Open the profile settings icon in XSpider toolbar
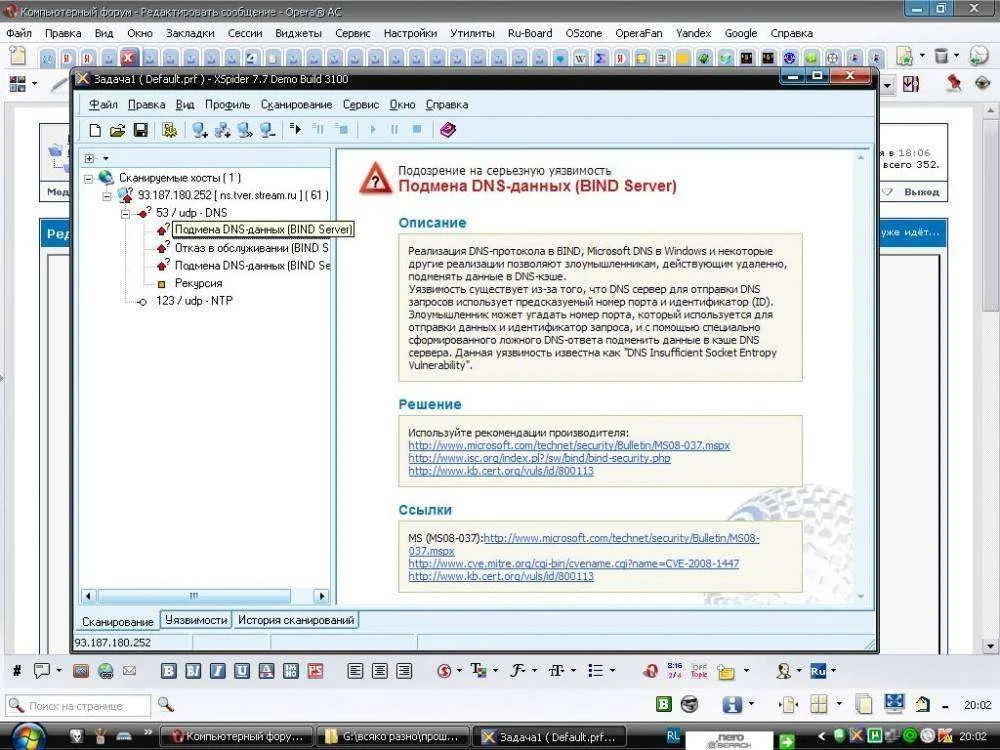Image resolution: width=1000 pixels, height=750 pixels. [169, 130]
